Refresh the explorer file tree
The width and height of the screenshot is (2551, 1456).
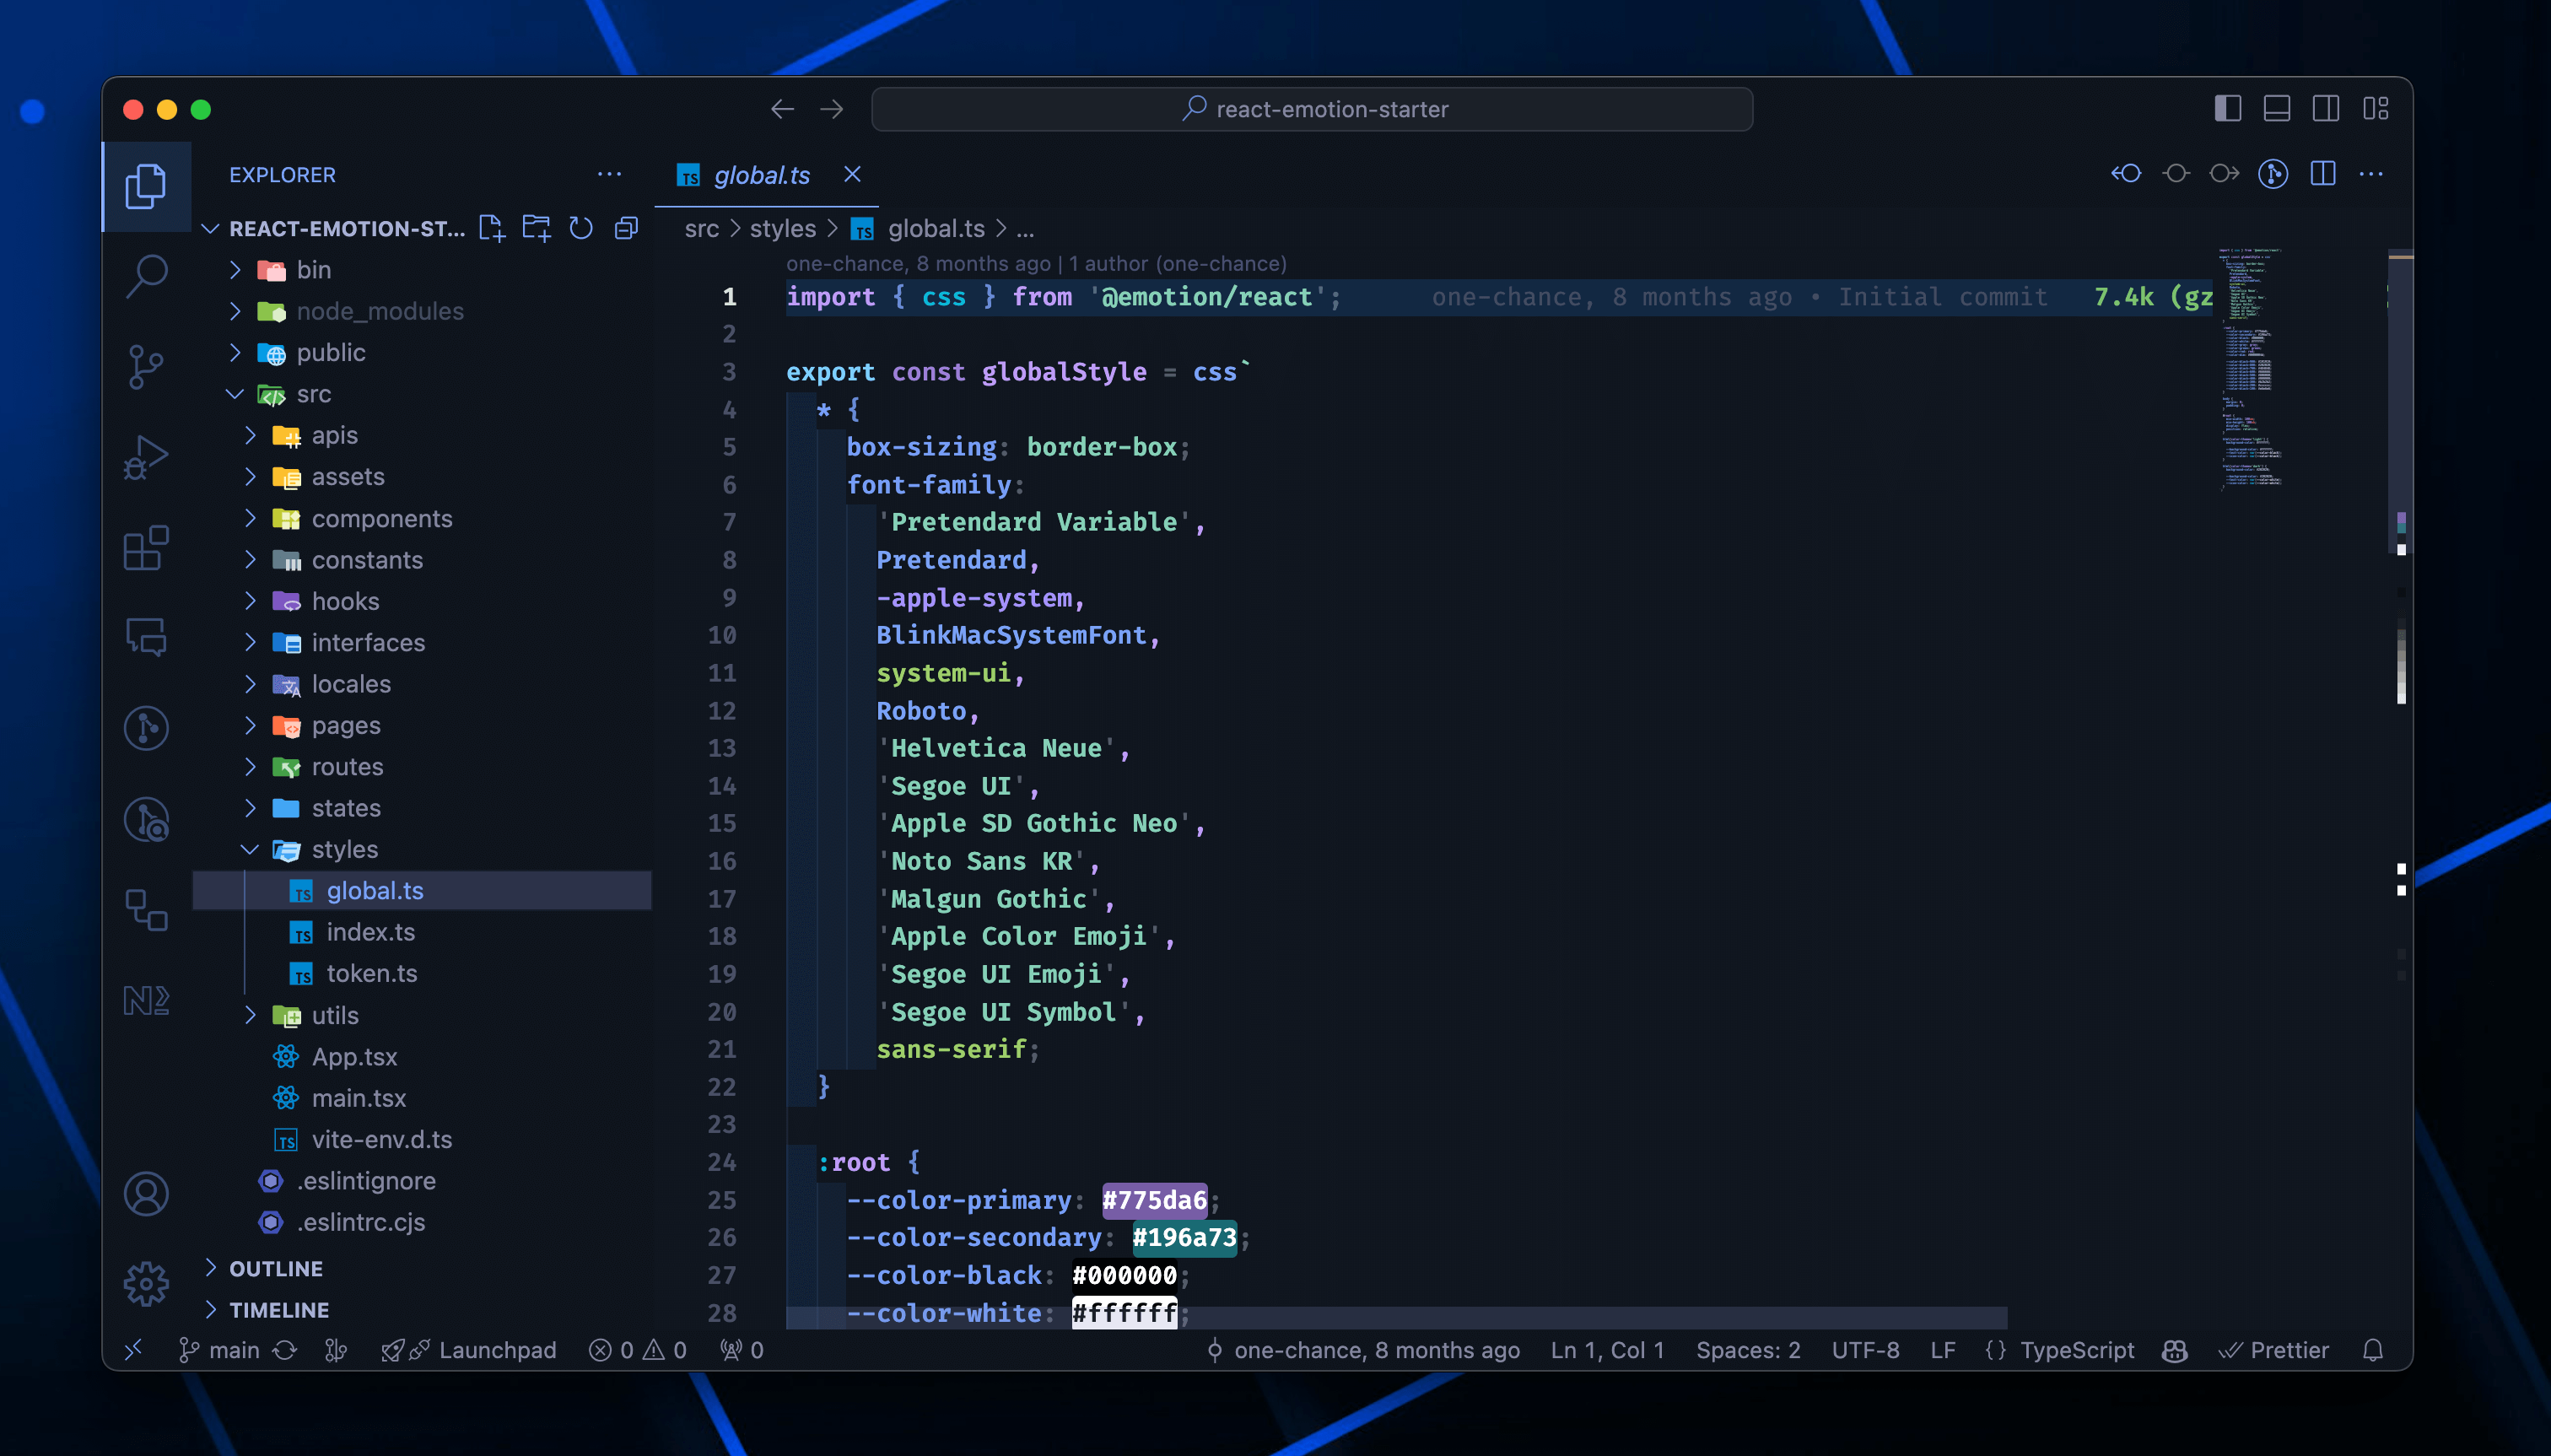[x=581, y=228]
